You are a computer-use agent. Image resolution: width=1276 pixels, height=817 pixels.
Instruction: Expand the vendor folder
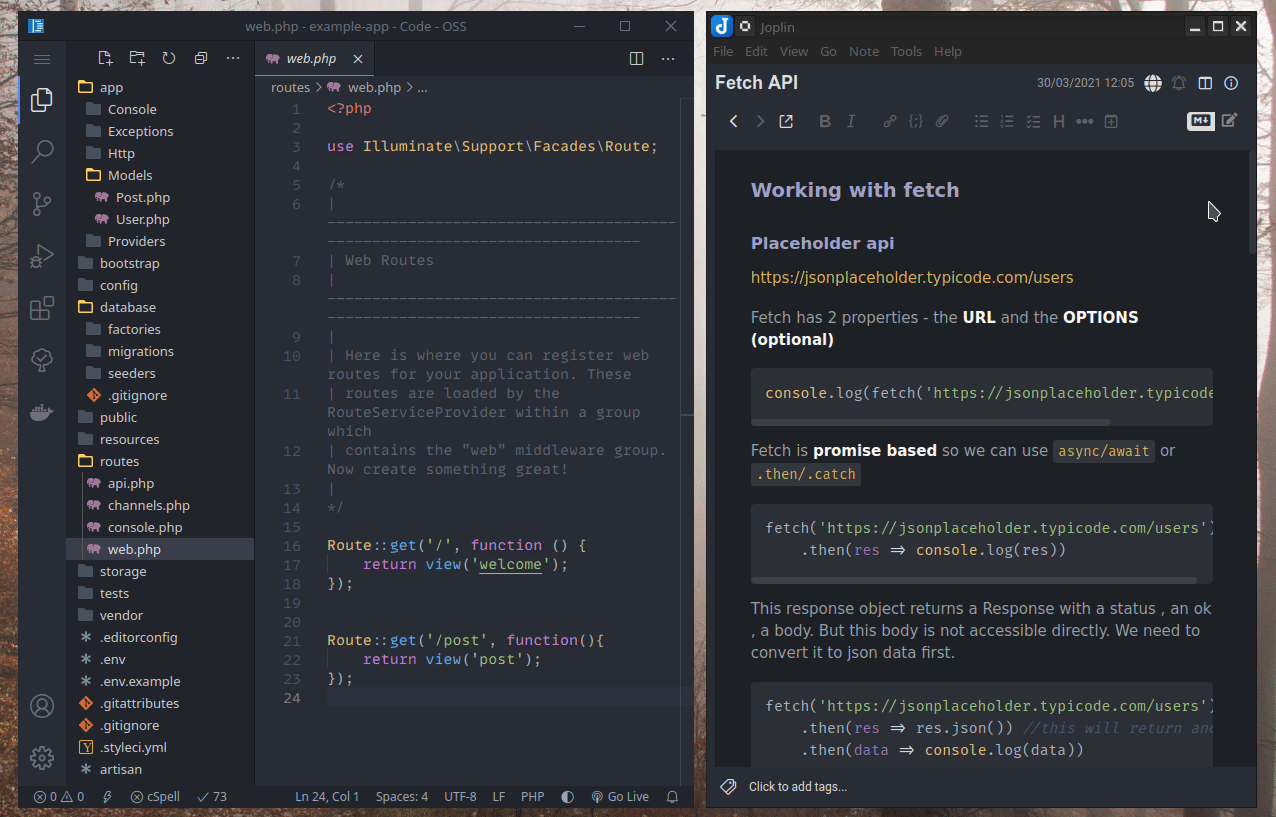click(x=121, y=615)
